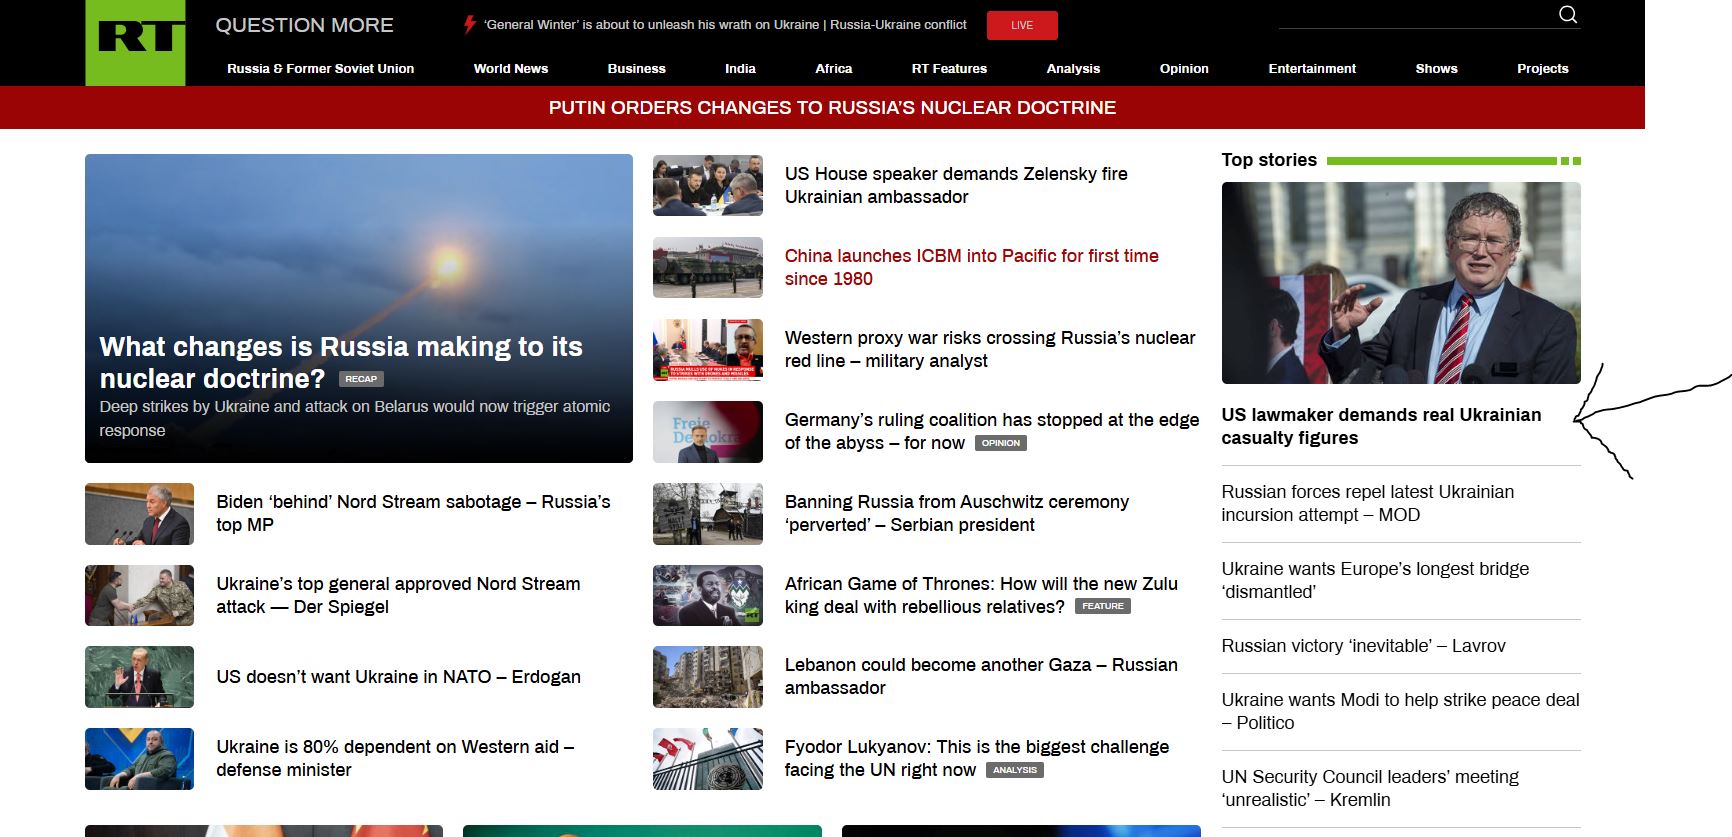Open 'African Game of Thrones' feature story
The height and width of the screenshot is (837, 1732).
click(981, 595)
